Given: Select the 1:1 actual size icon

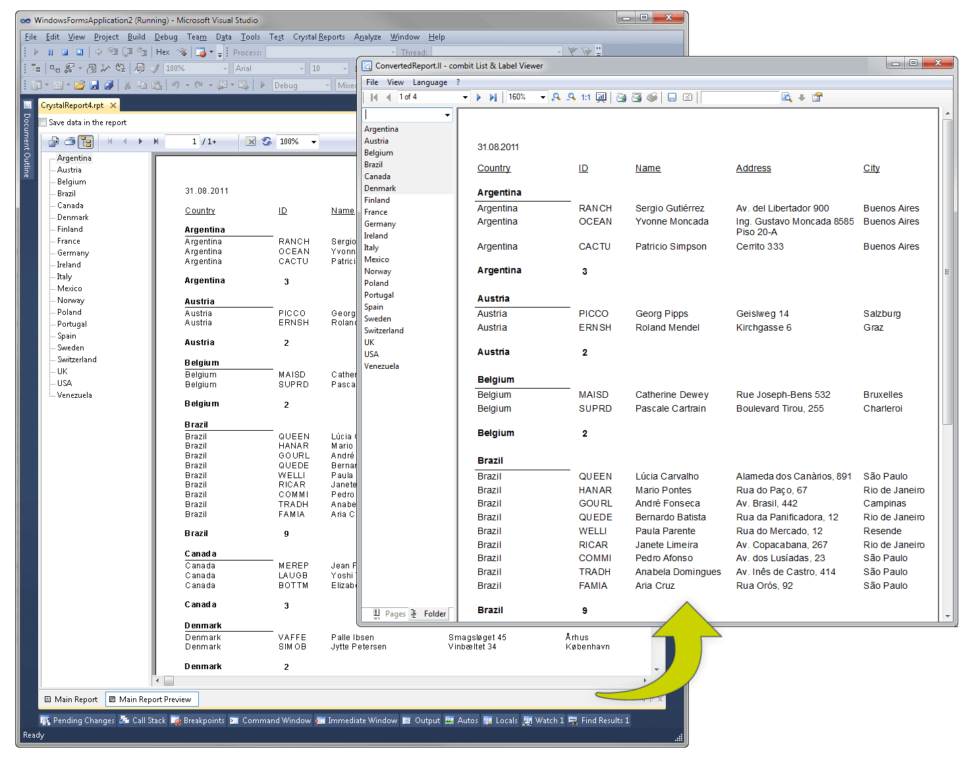Looking at the screenshot, I should pos(585,99).
